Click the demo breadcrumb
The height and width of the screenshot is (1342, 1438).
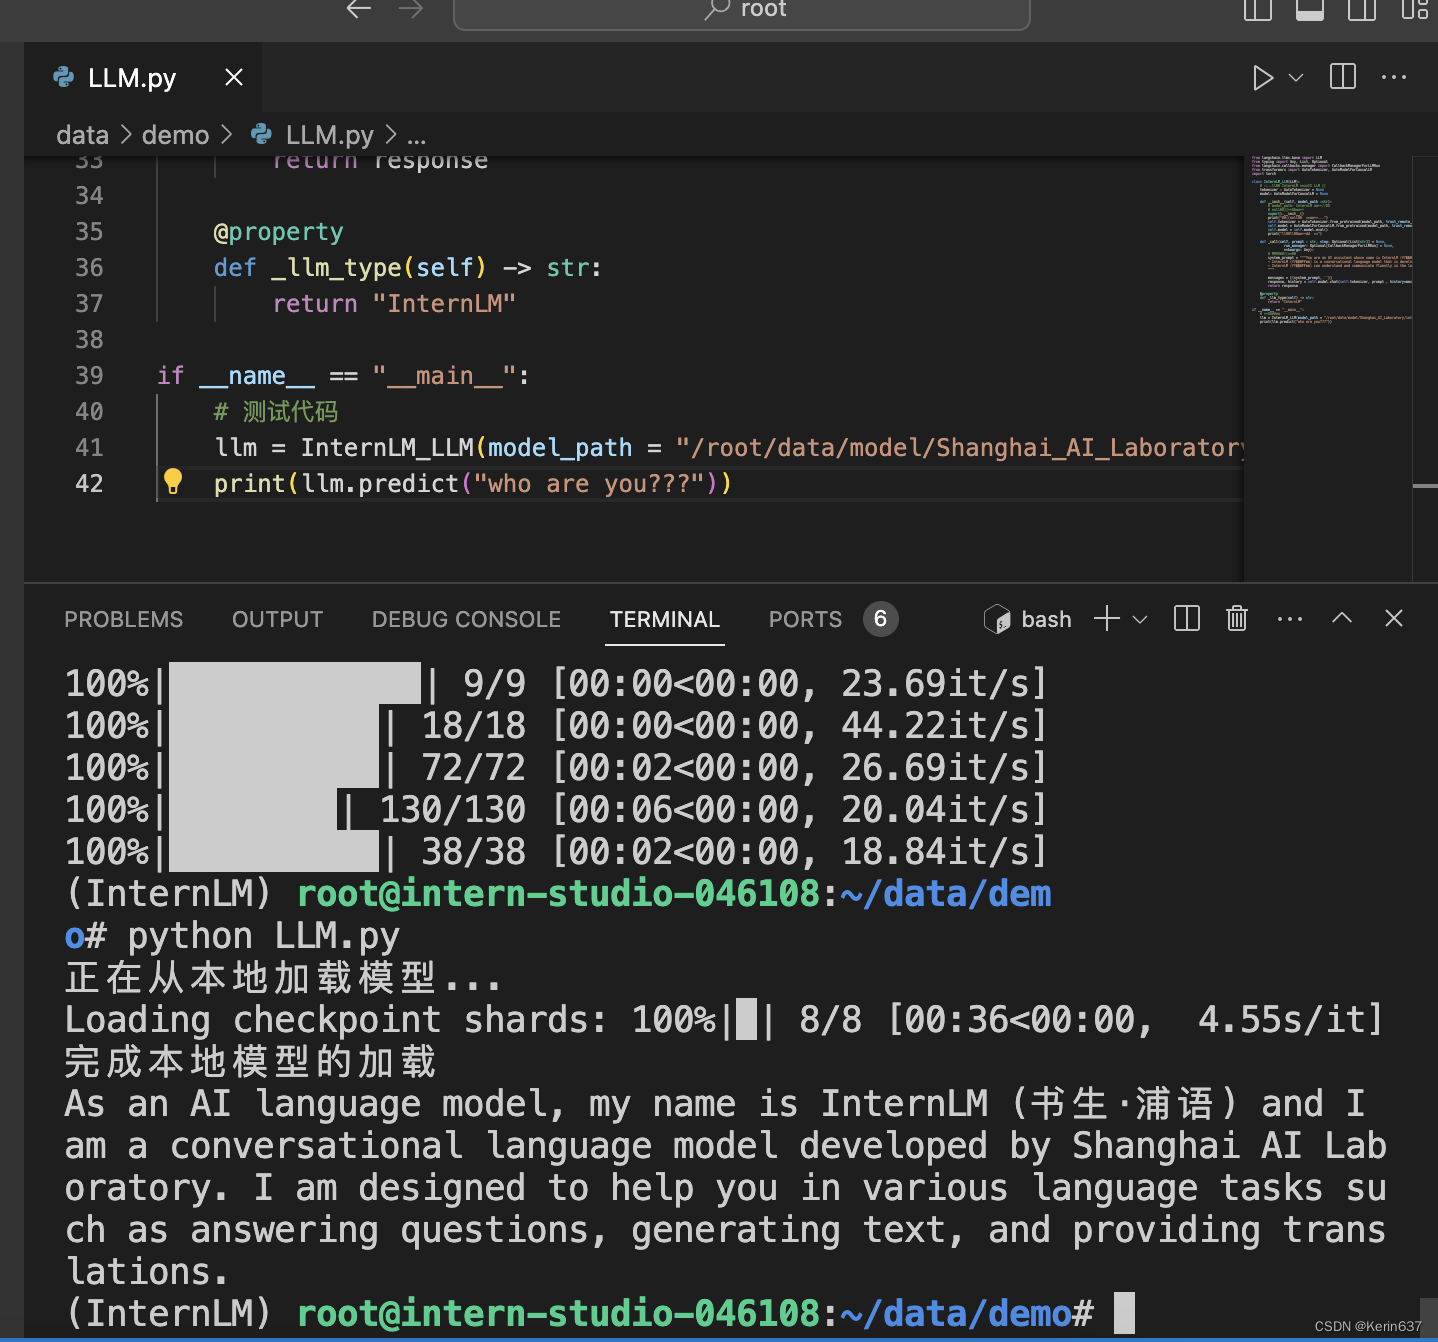point(175,135)
